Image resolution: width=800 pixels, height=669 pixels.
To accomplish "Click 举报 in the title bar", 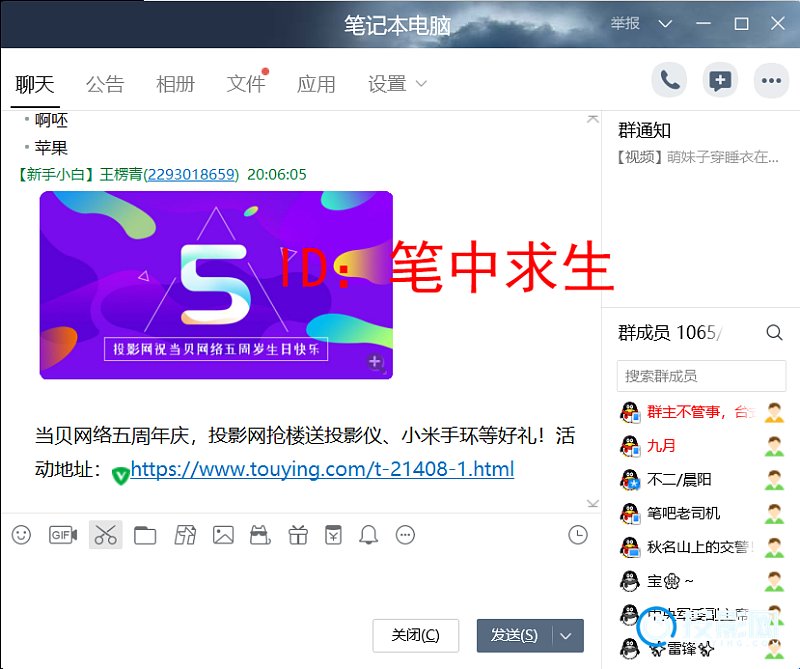I will (625, 23).
